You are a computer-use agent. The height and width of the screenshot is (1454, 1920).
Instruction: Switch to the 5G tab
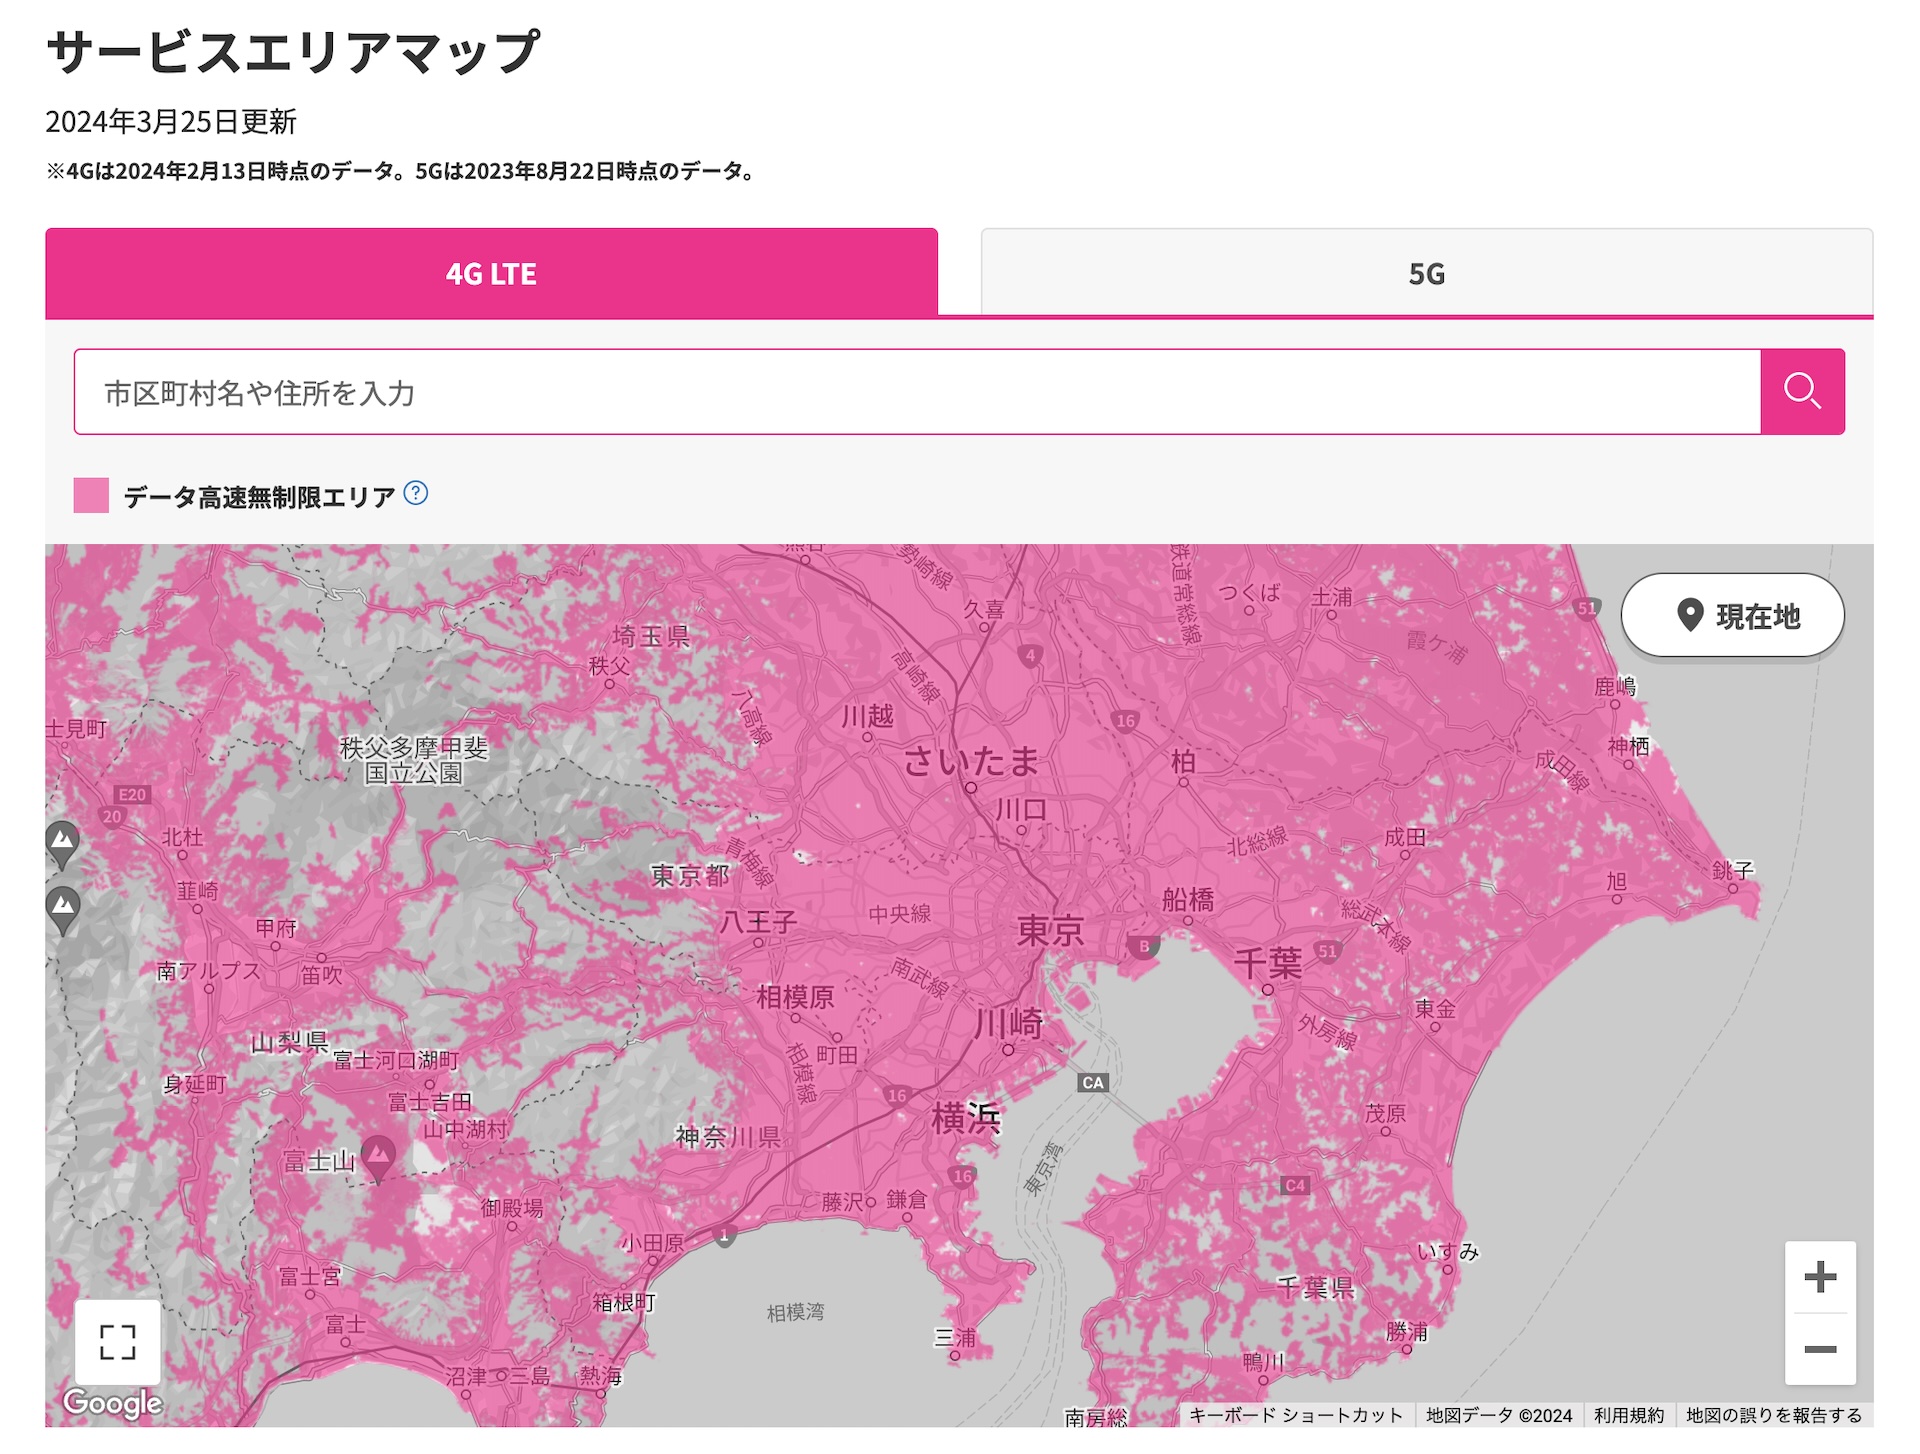pos(1426,273)
